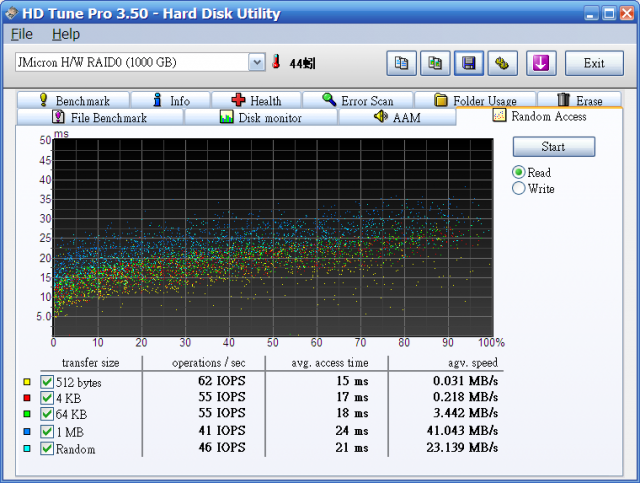Expand the JMicron RAID0 drive dropdown
This screenshot has width=640, height=483.
256,63
